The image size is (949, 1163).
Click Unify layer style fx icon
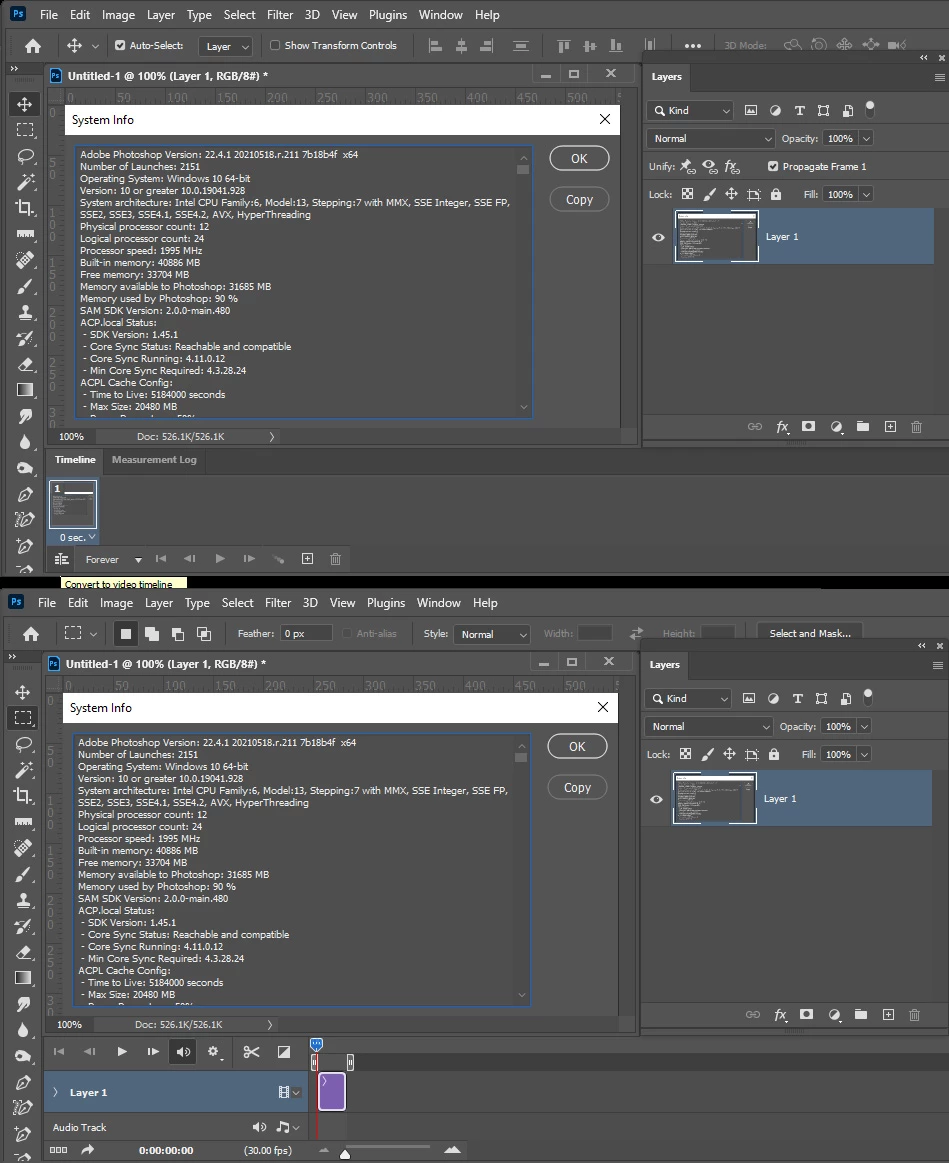(x=732, y=166)
